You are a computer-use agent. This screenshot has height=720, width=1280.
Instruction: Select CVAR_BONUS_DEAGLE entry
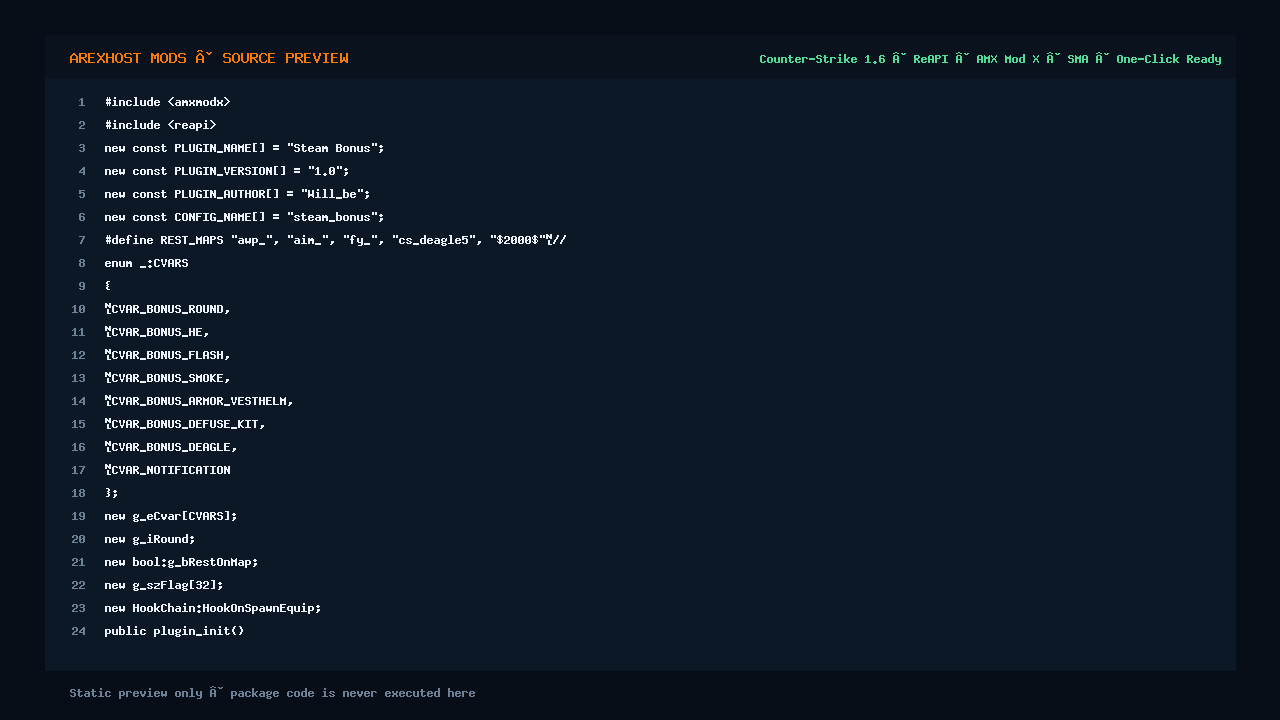click(171, 447)
